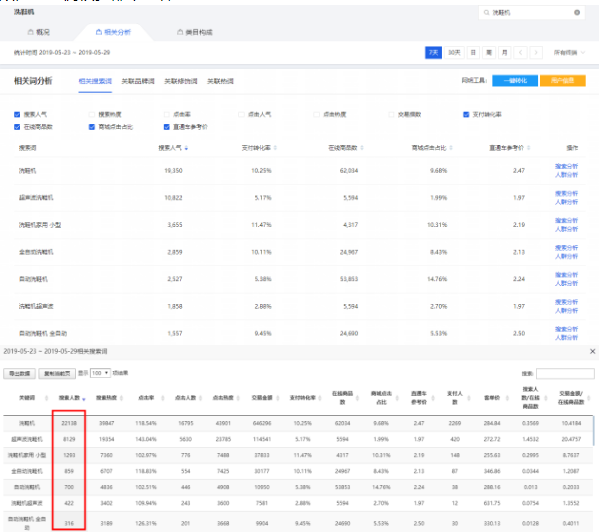Select the 7天 date range button
The height and width of the screenshot is (532, 601).
(433, 53)
